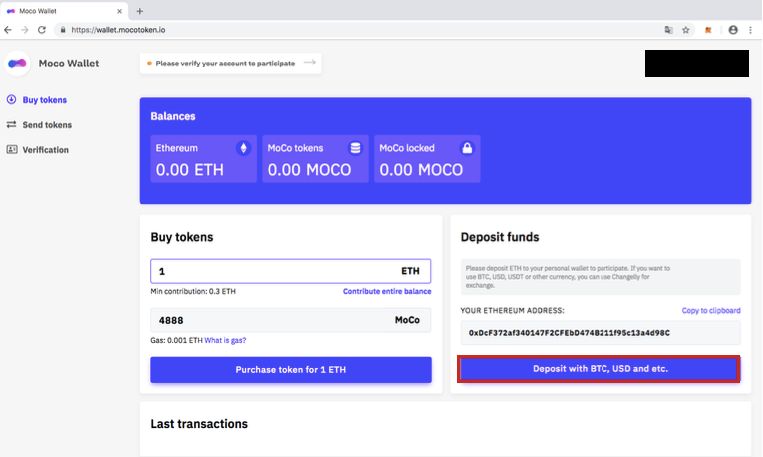Click the Send tokens arrows icon
Viewport: 763px width, 457px height.
tap(11, 125)
